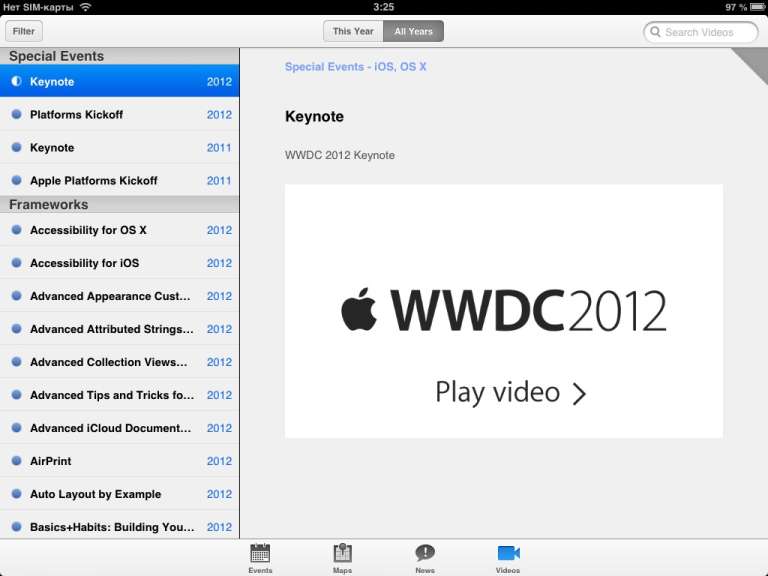Screen dimensions: 768x576
Task: Click the battery icon in status bar
Action: pyautogui.click(x=757, y=7)
